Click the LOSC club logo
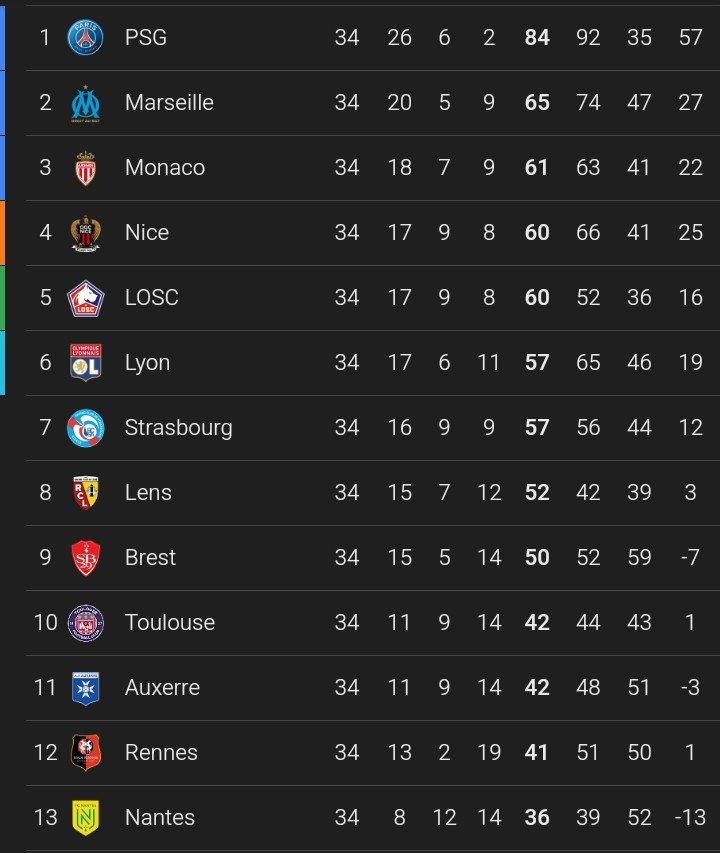This screenshot has width=720, height=853. (x=85, y=298)
